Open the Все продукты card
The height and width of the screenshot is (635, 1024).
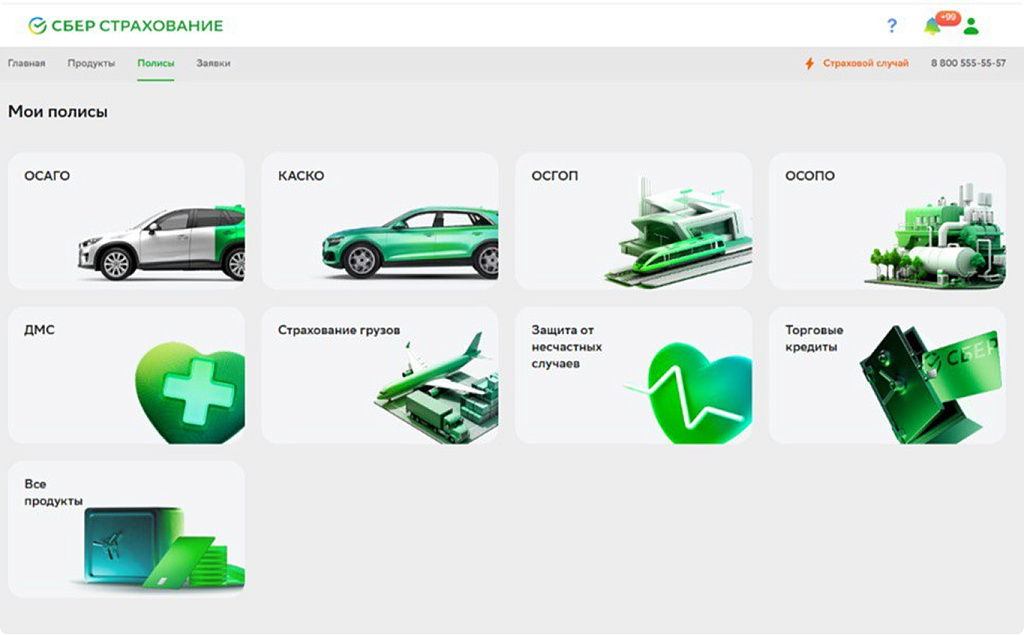126,529
